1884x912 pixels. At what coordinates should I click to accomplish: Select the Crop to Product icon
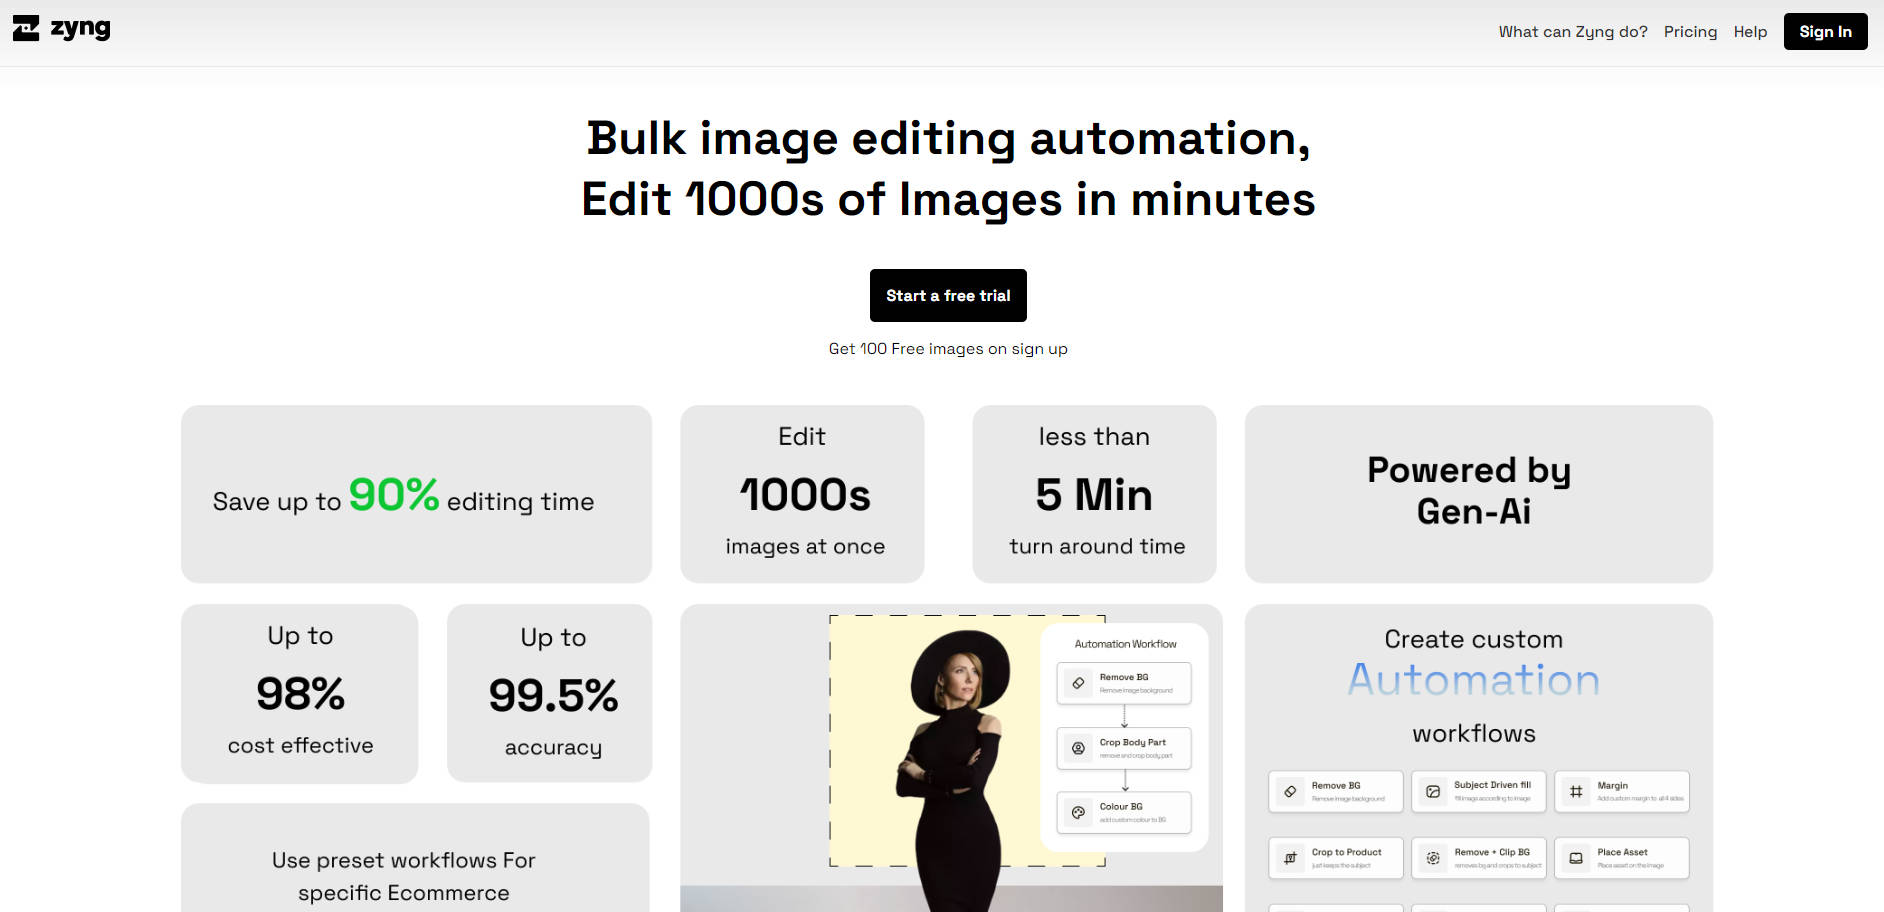pyautogui.click(x=1291, y=857)
